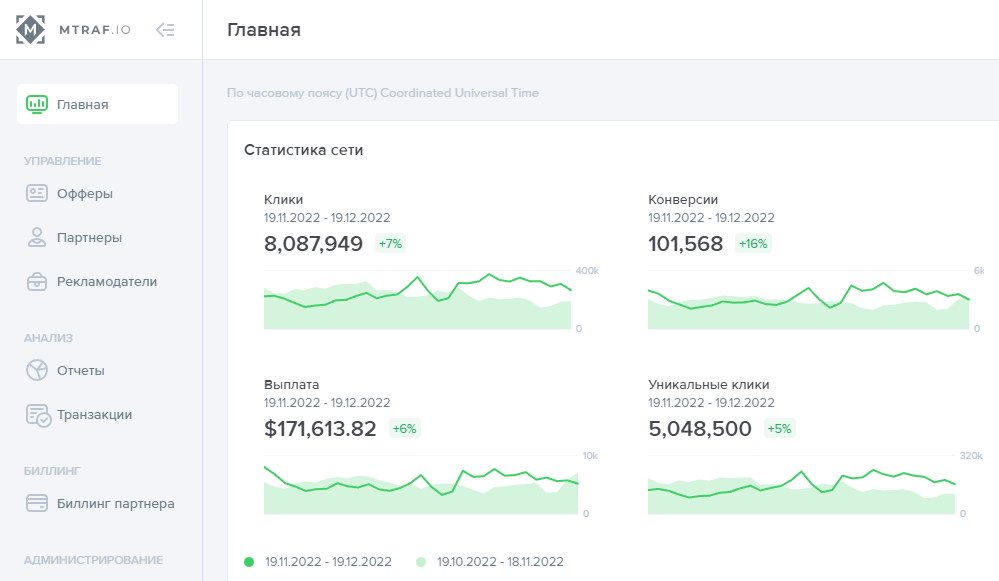Click the light green legend dot
The width and height of the screenshot is (999, 581).
tap(421, 562)
